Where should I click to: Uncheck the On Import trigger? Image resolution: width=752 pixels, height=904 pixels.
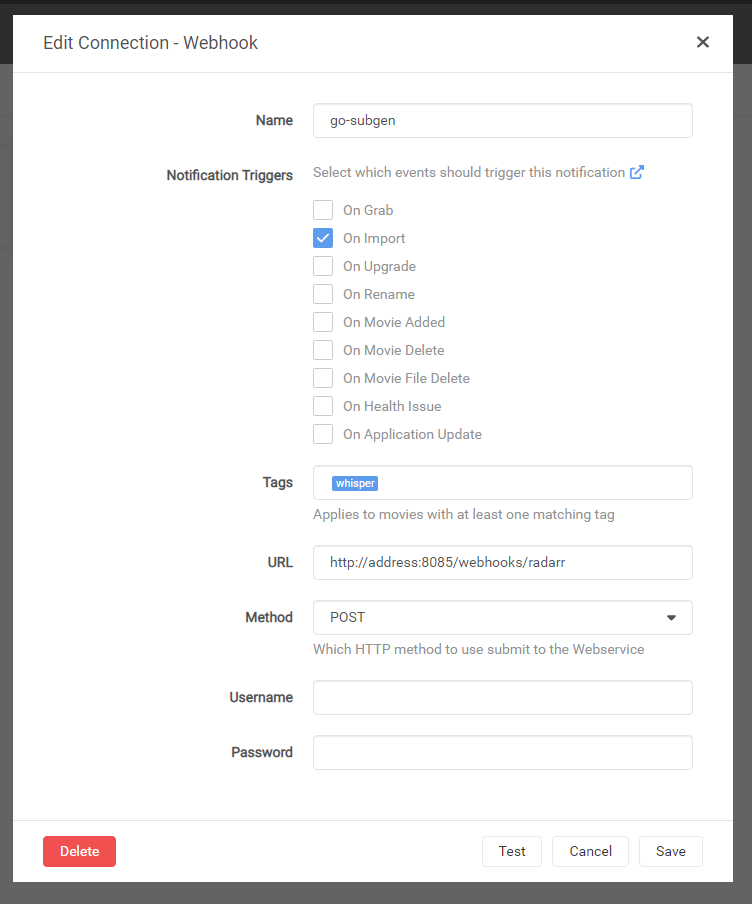coord(323,238)
